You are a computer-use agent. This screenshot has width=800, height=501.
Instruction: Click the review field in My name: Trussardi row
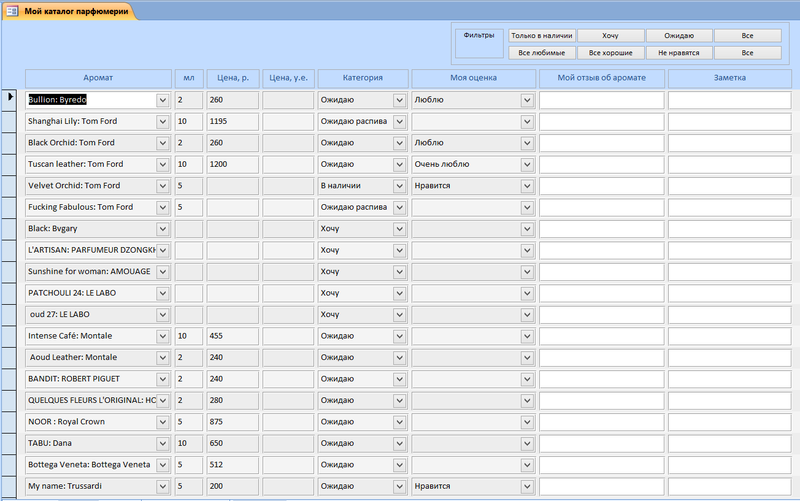602,486
